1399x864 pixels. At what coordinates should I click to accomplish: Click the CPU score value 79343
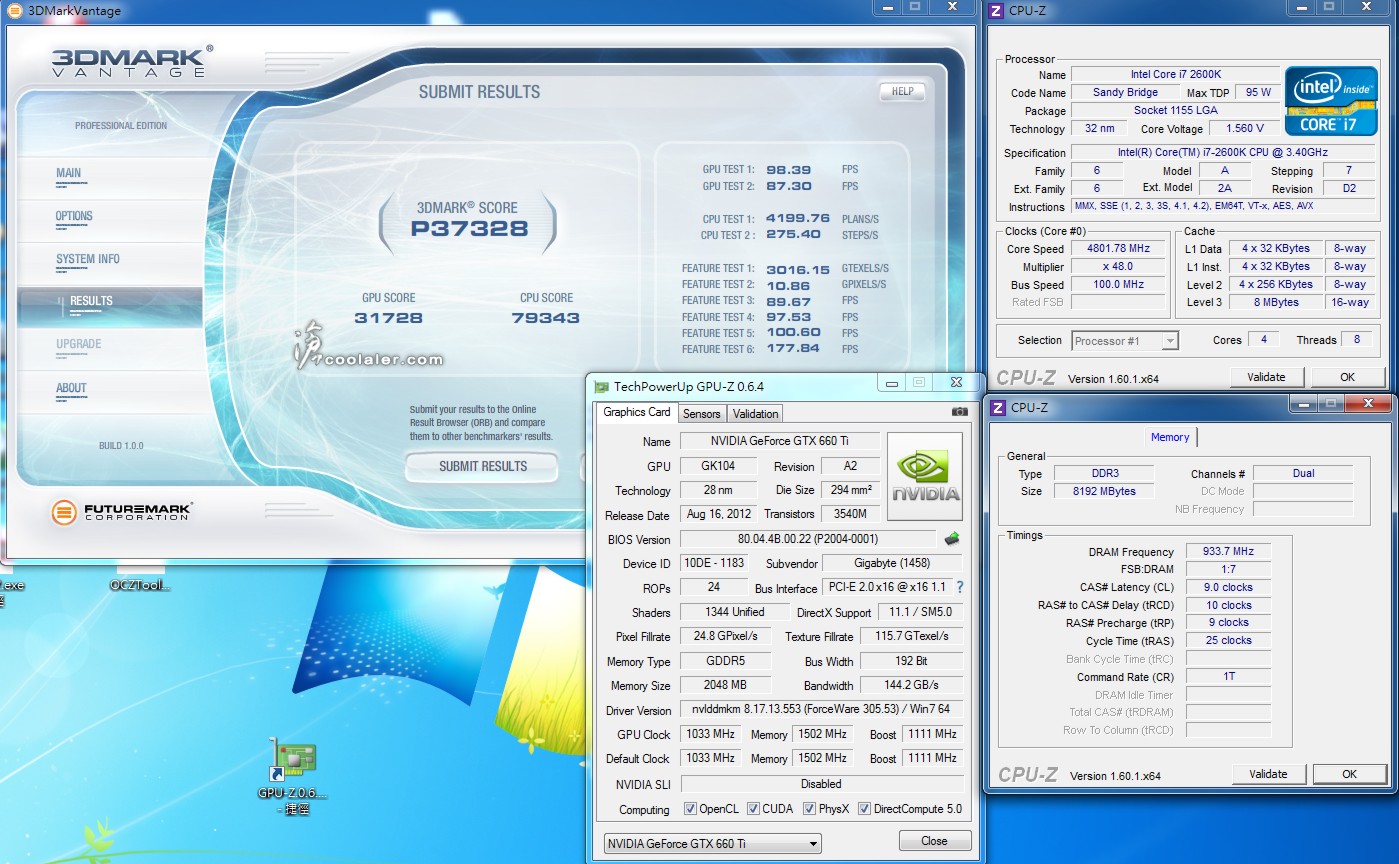546,318
